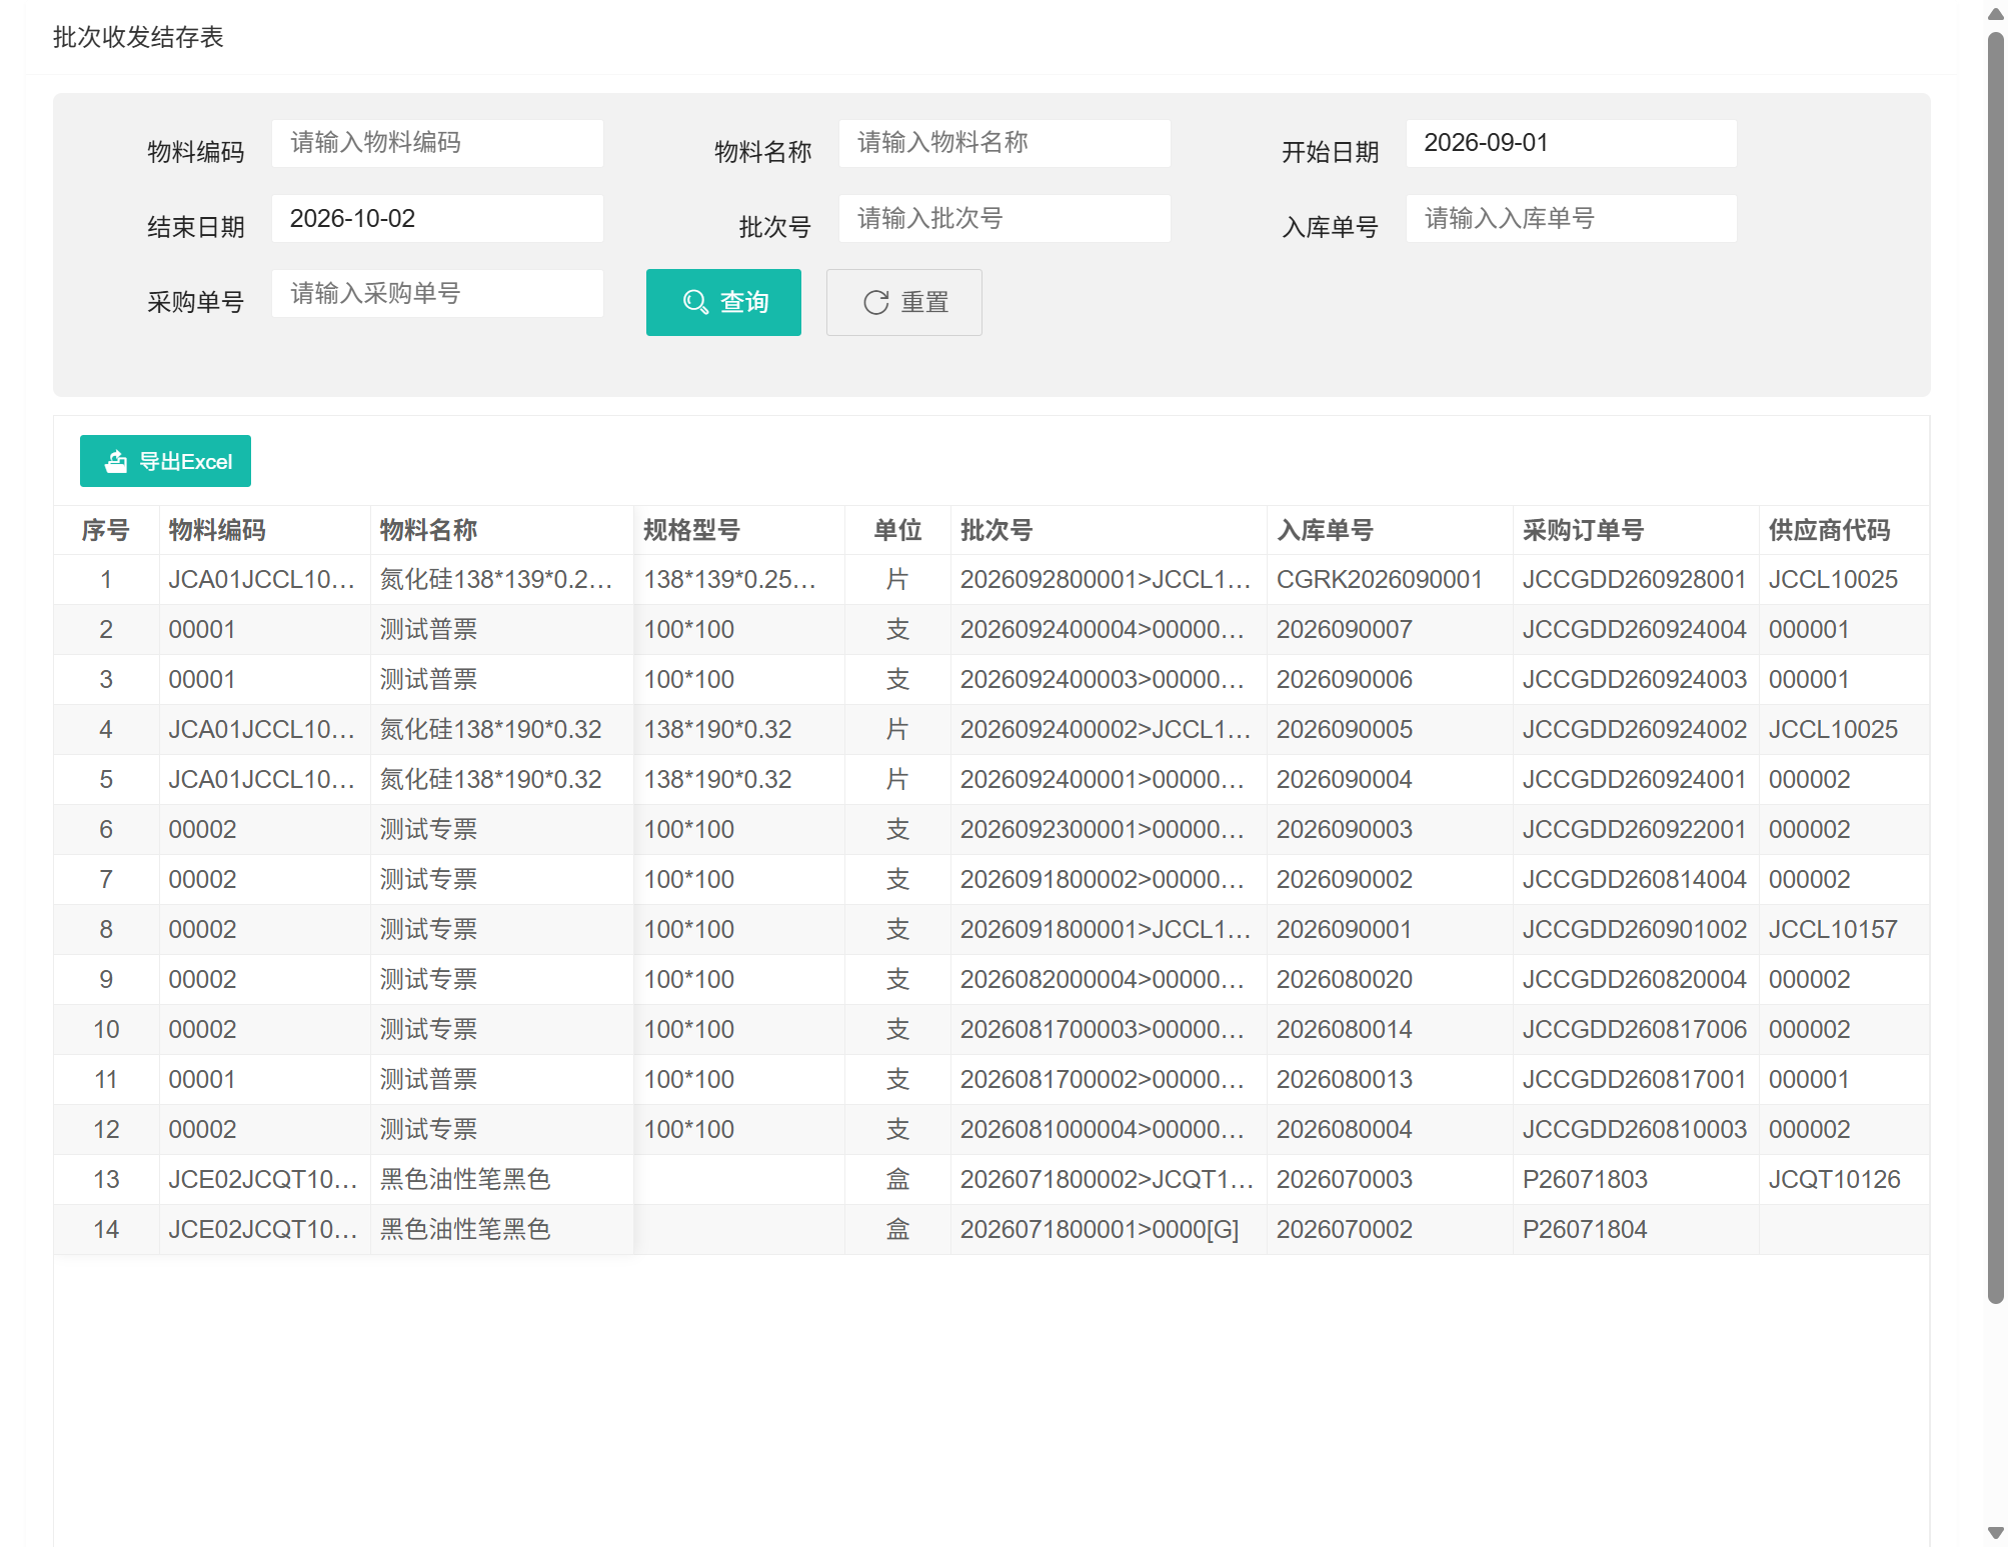Screen dimensions: 2008x1547
Task: Click the 导出Excel export button
Action: tap(165, 461)
